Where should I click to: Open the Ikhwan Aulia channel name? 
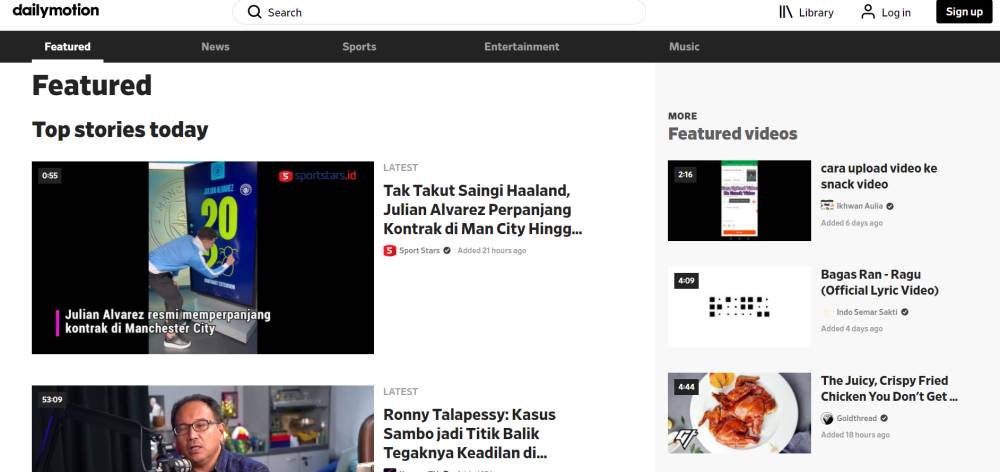click(x=860, y=206)
